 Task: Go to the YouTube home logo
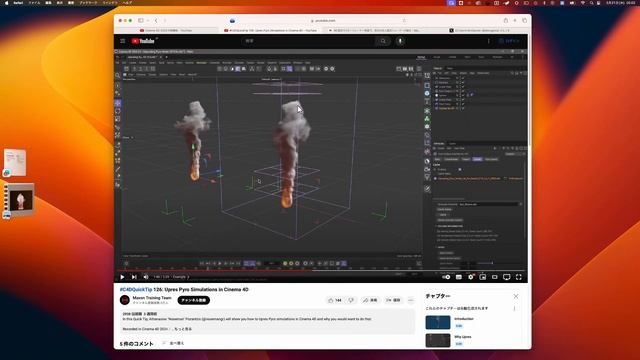click(144, 41)
